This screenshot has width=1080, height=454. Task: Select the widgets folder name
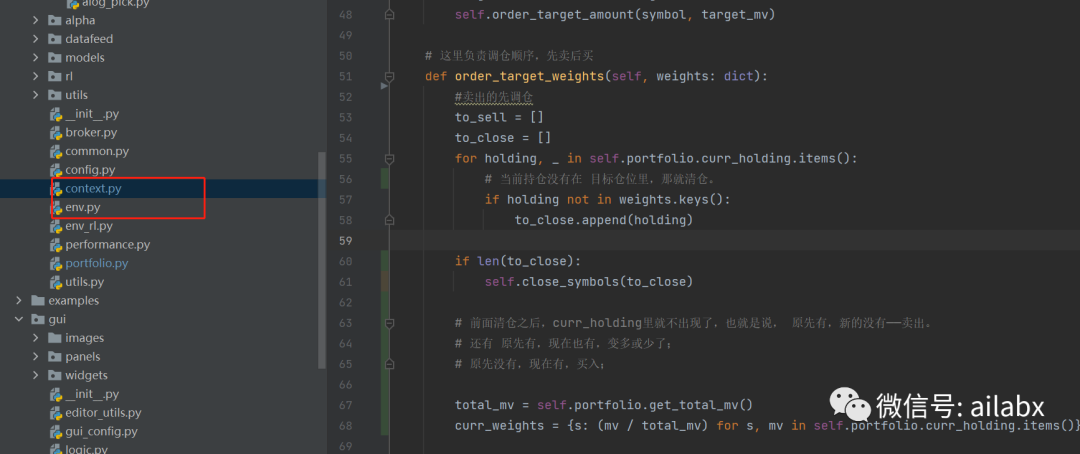(x=86, y=375)
